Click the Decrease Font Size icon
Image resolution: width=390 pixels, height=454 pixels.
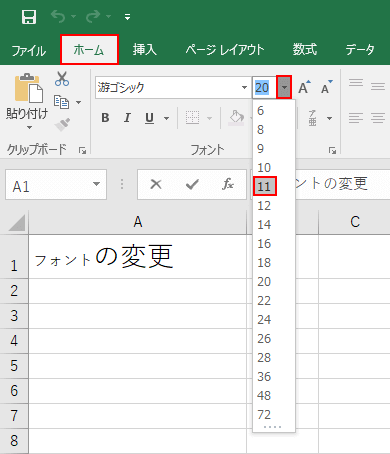pos(327,87)
